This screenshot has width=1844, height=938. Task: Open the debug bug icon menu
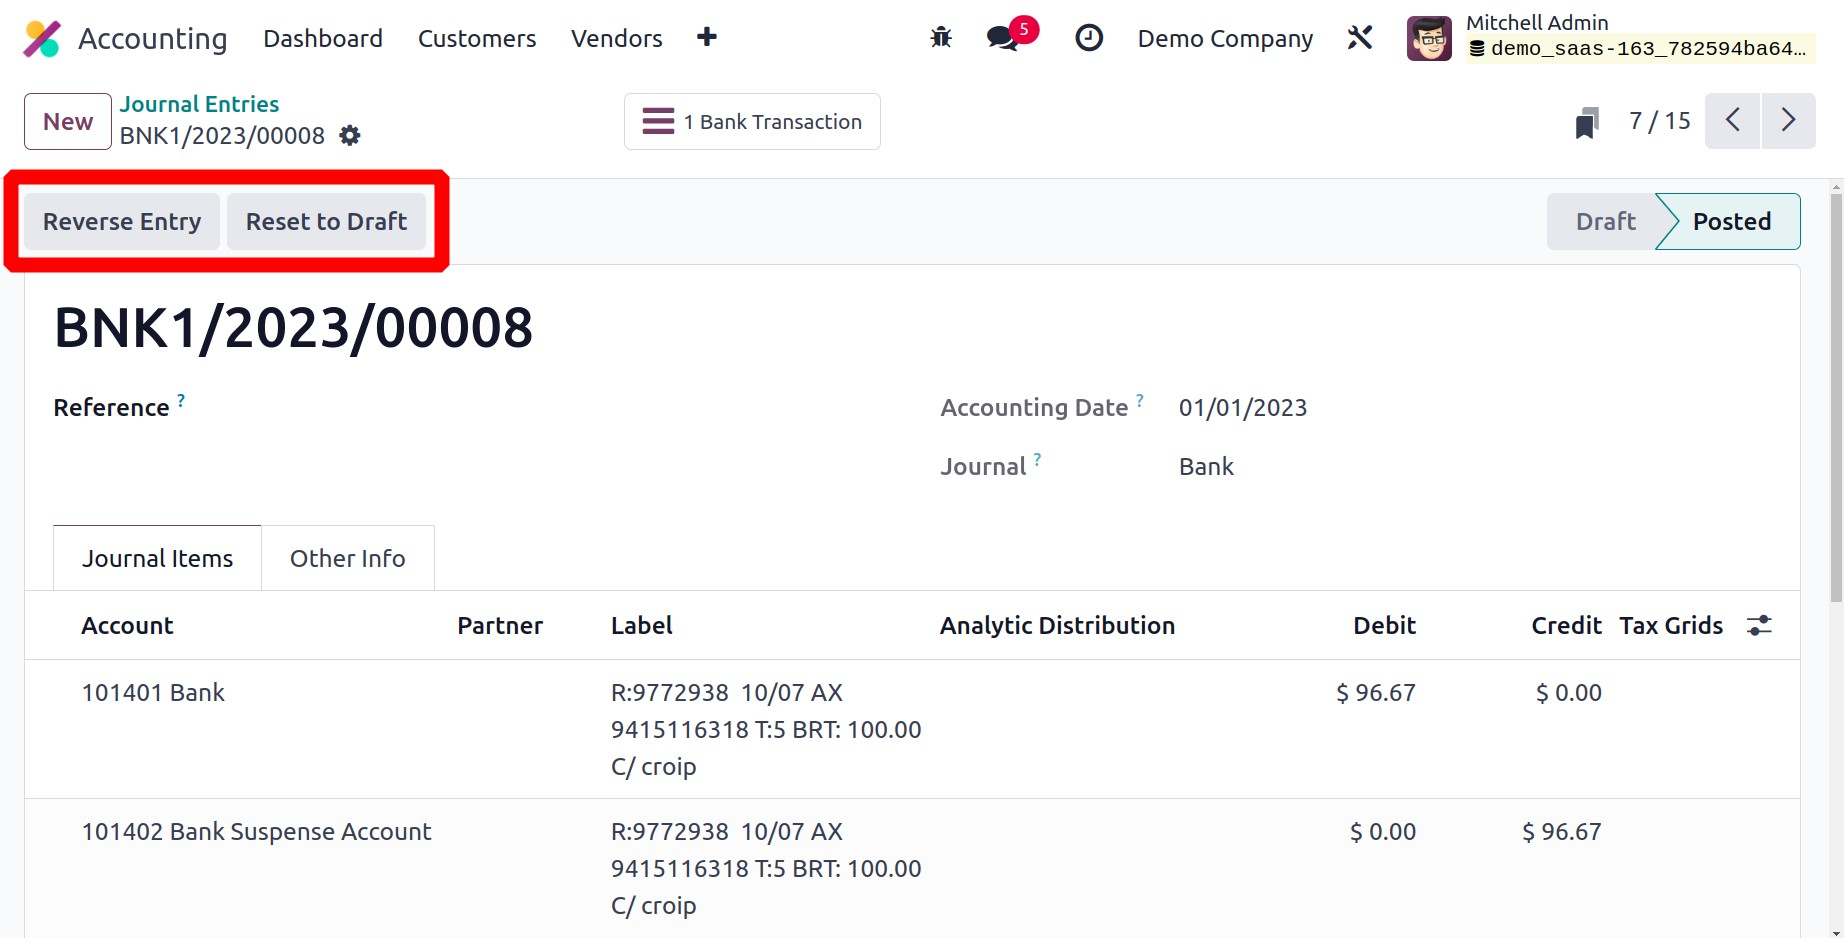(940, 38)
